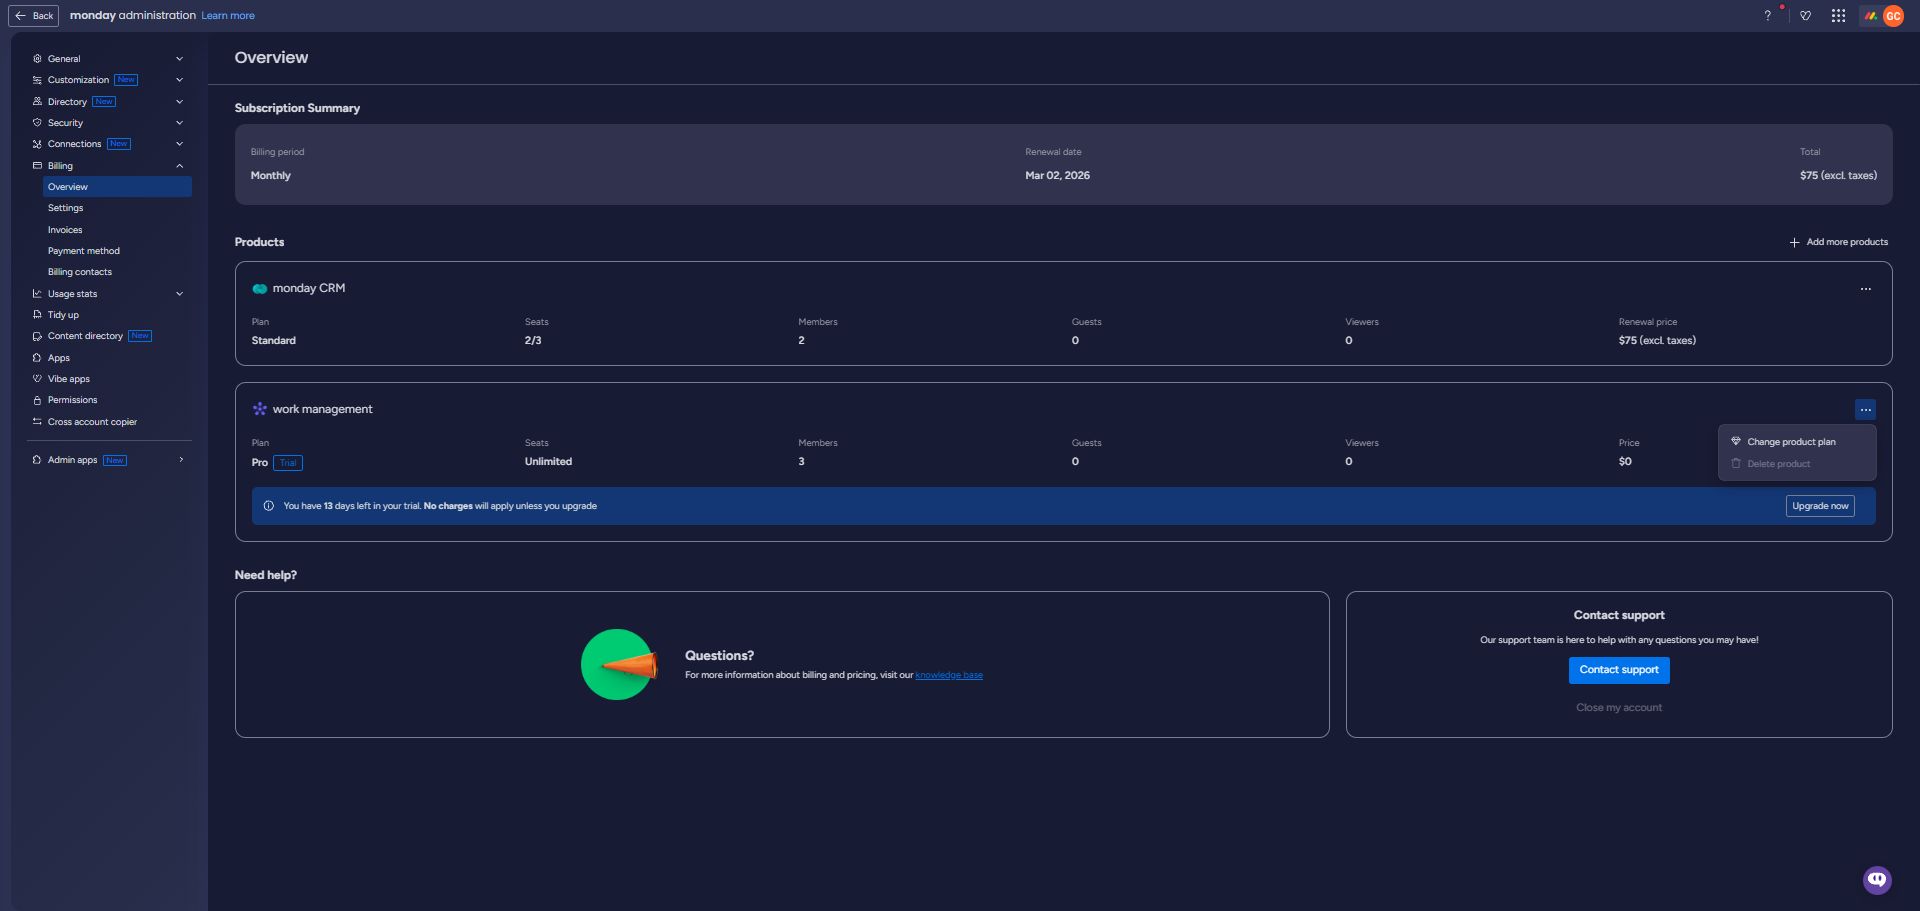Open the knowledge base link

point(949,675)
